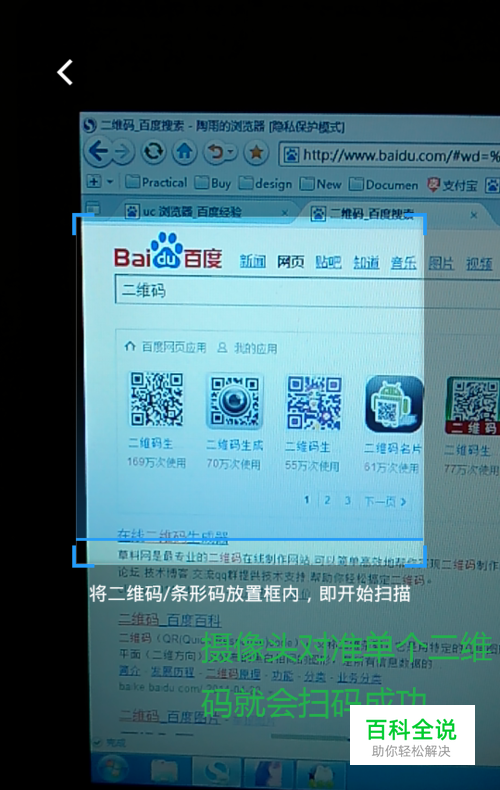
Task: Click the address bar with baidu.com URL
Action: click(x=389, y=155)
